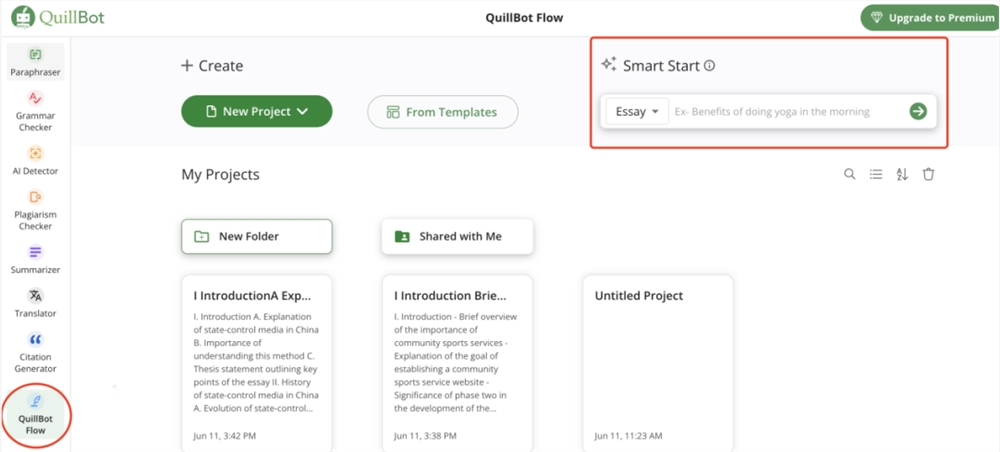Viewport: 1000px width, 452px height.
Task: Open the Untitled Project thumbnail
Action: (657, 362)
